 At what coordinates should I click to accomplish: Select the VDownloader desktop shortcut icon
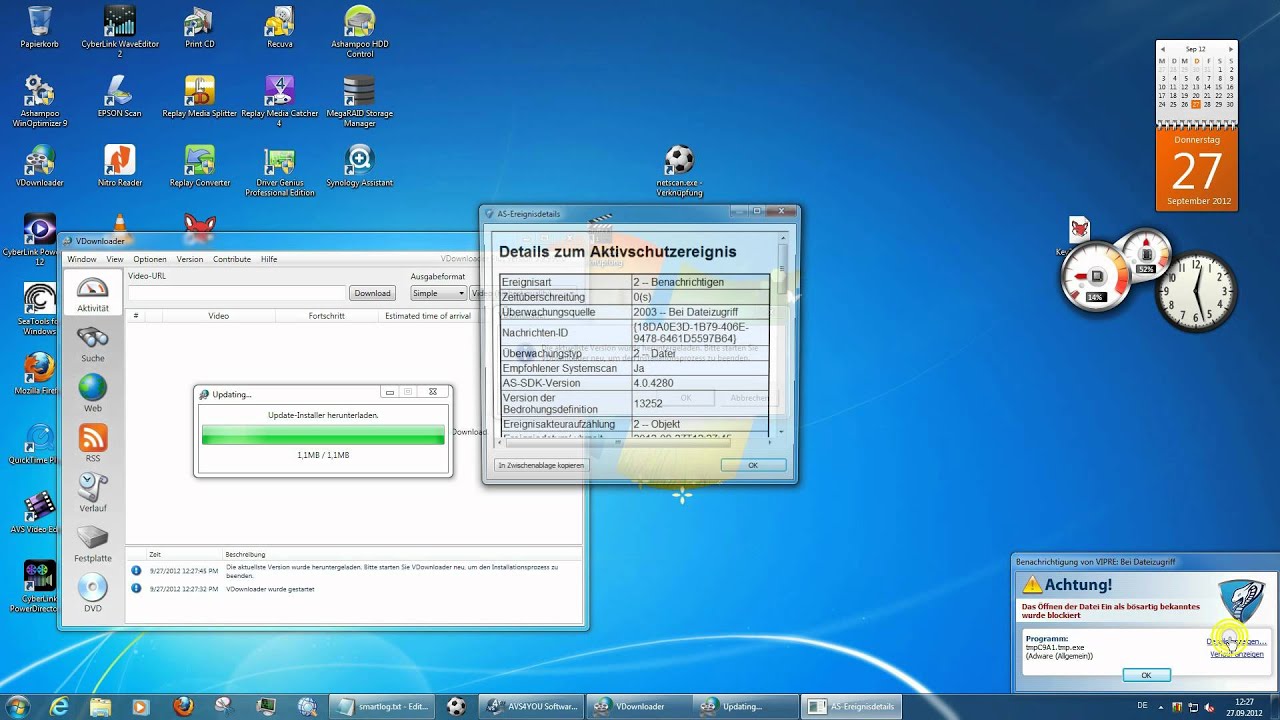coord(40,166)
